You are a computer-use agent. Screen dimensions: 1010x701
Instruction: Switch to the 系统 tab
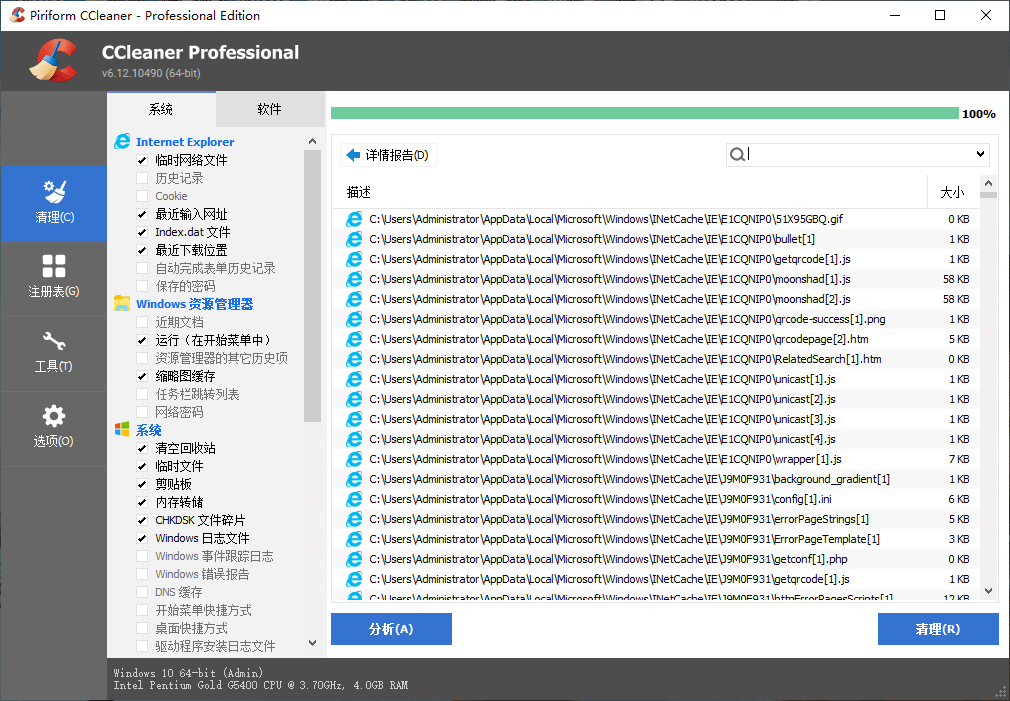pos(161,109)
